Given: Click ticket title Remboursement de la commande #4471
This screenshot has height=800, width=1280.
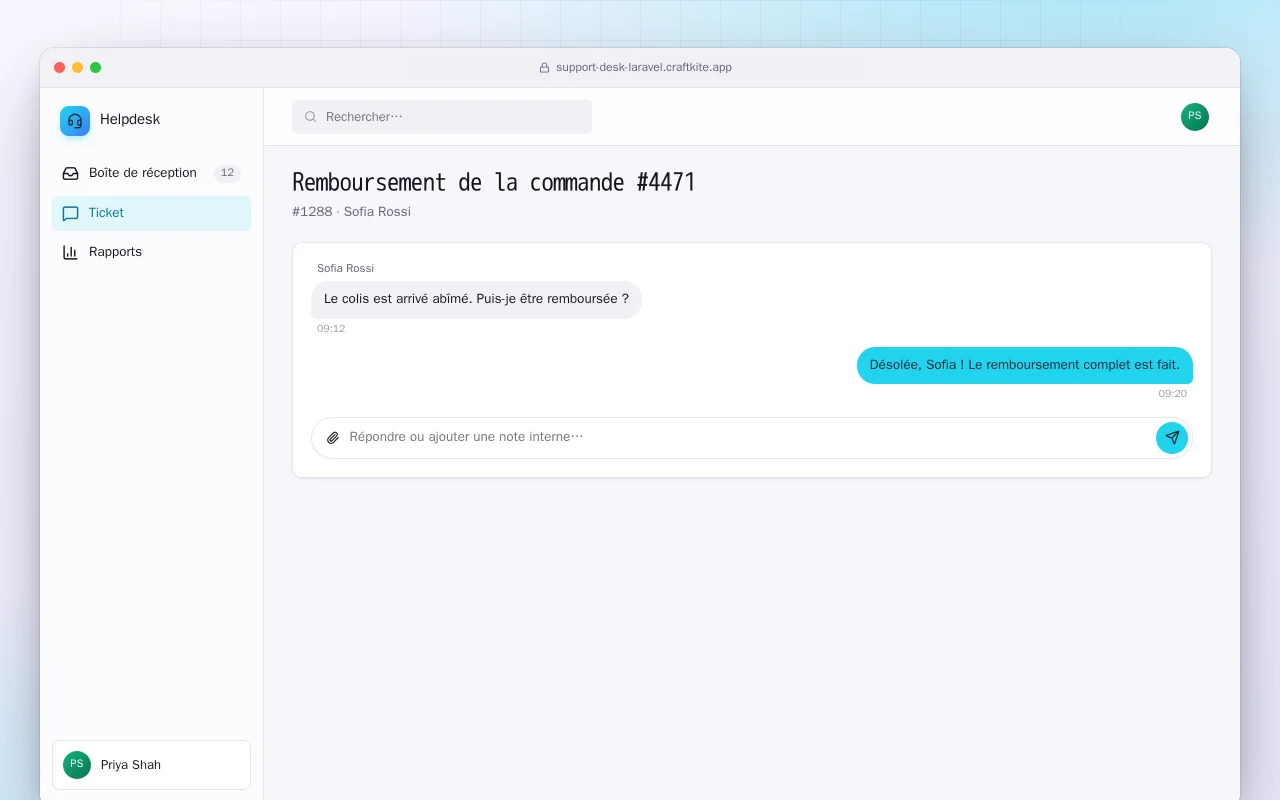Looking at the screenshot, I should [494, 182].
